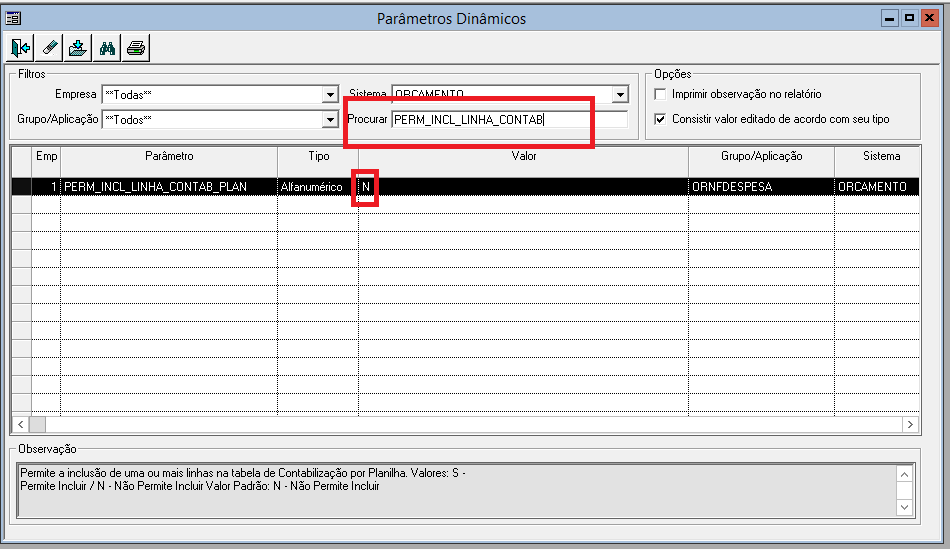Screen dimensions: 950x549
Task: Click the grid horizontal scroll left arrow
Action: pos(21,425)
